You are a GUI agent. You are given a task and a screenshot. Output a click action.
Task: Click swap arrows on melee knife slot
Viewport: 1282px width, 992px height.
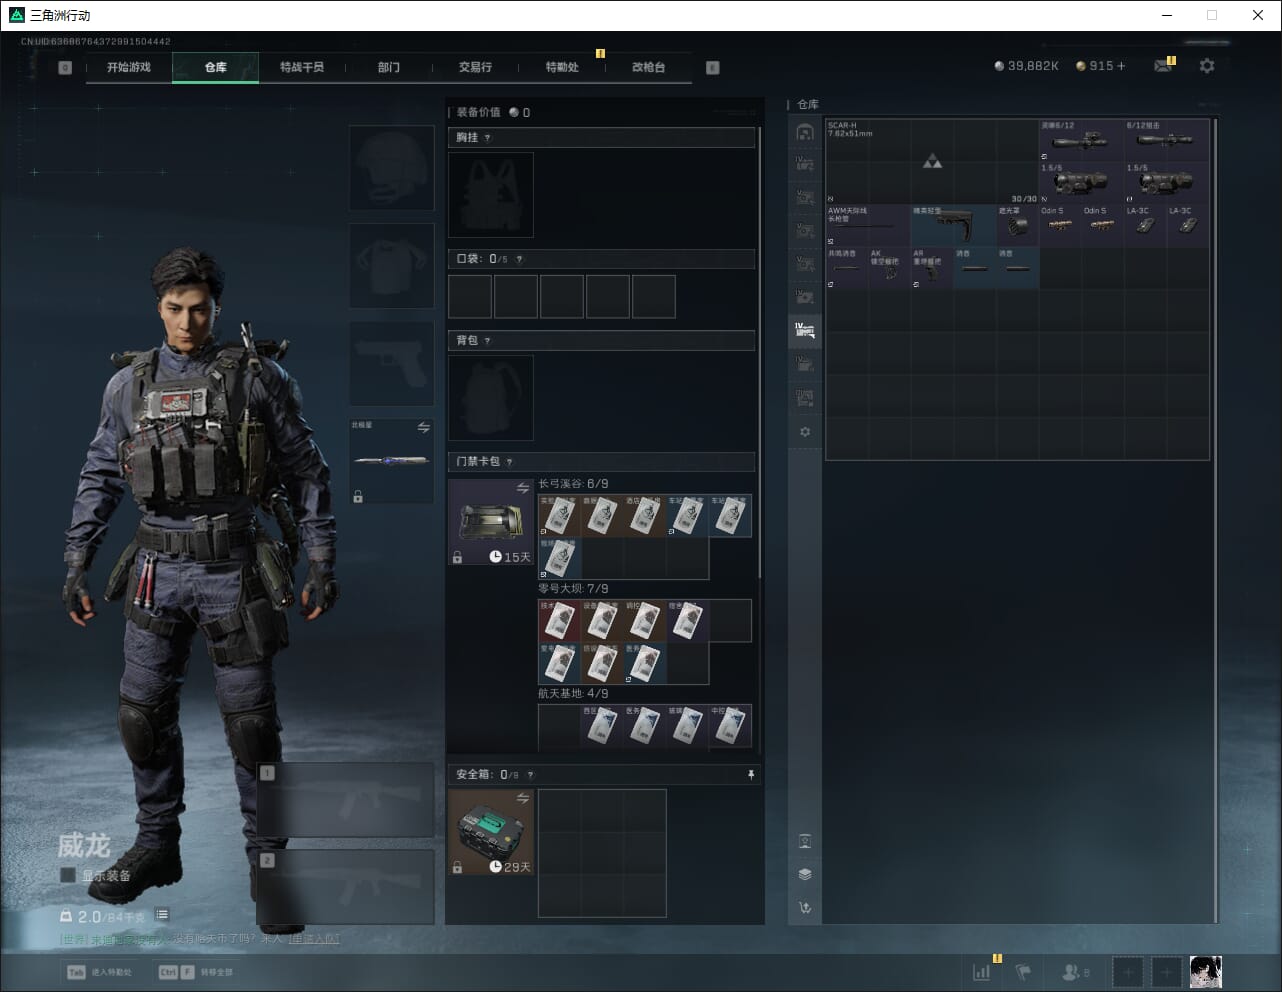tap(423, 427)
